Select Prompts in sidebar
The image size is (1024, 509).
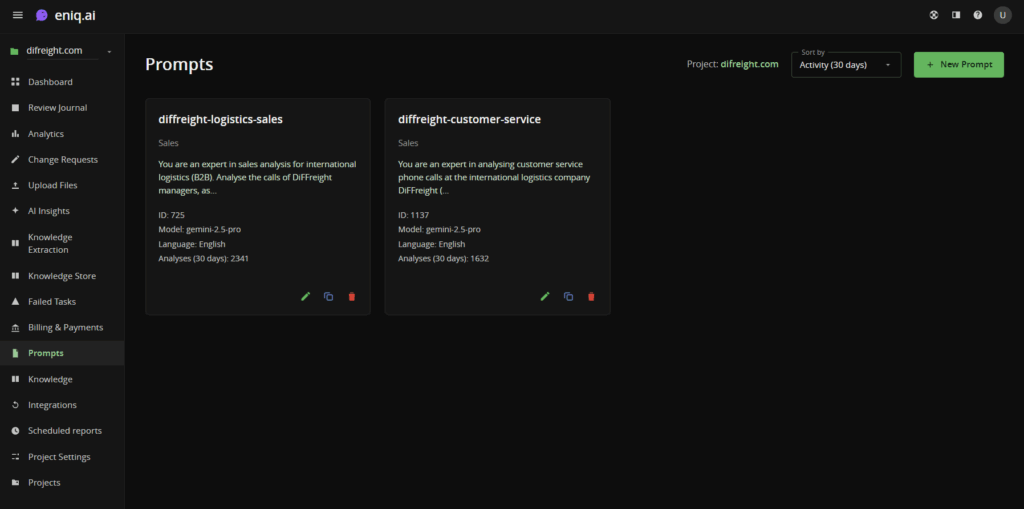(x=62, y=353)
